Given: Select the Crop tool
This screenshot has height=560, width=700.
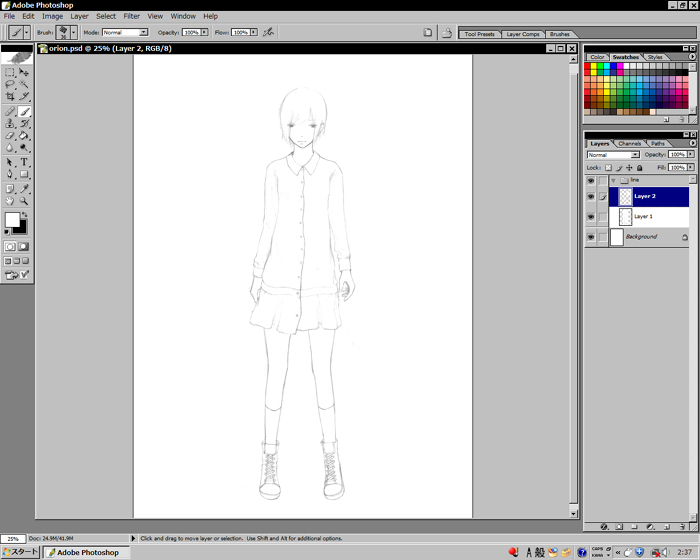Looking at the screenshot, I should pos(10,98).
